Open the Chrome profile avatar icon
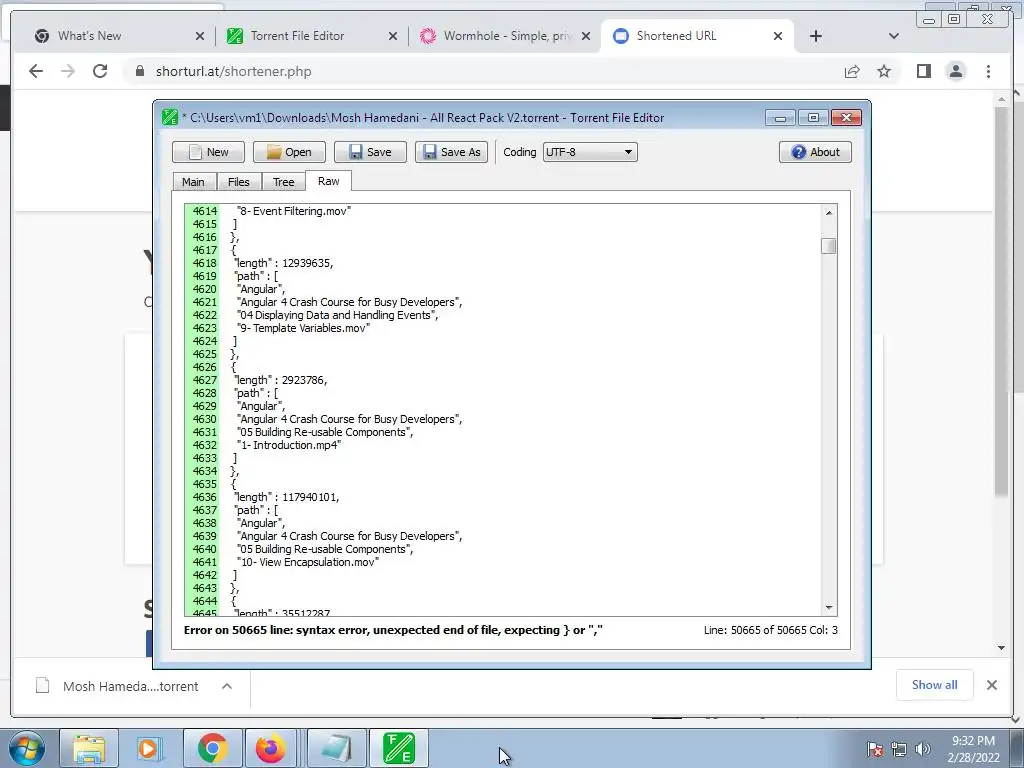 coord(956,71)
